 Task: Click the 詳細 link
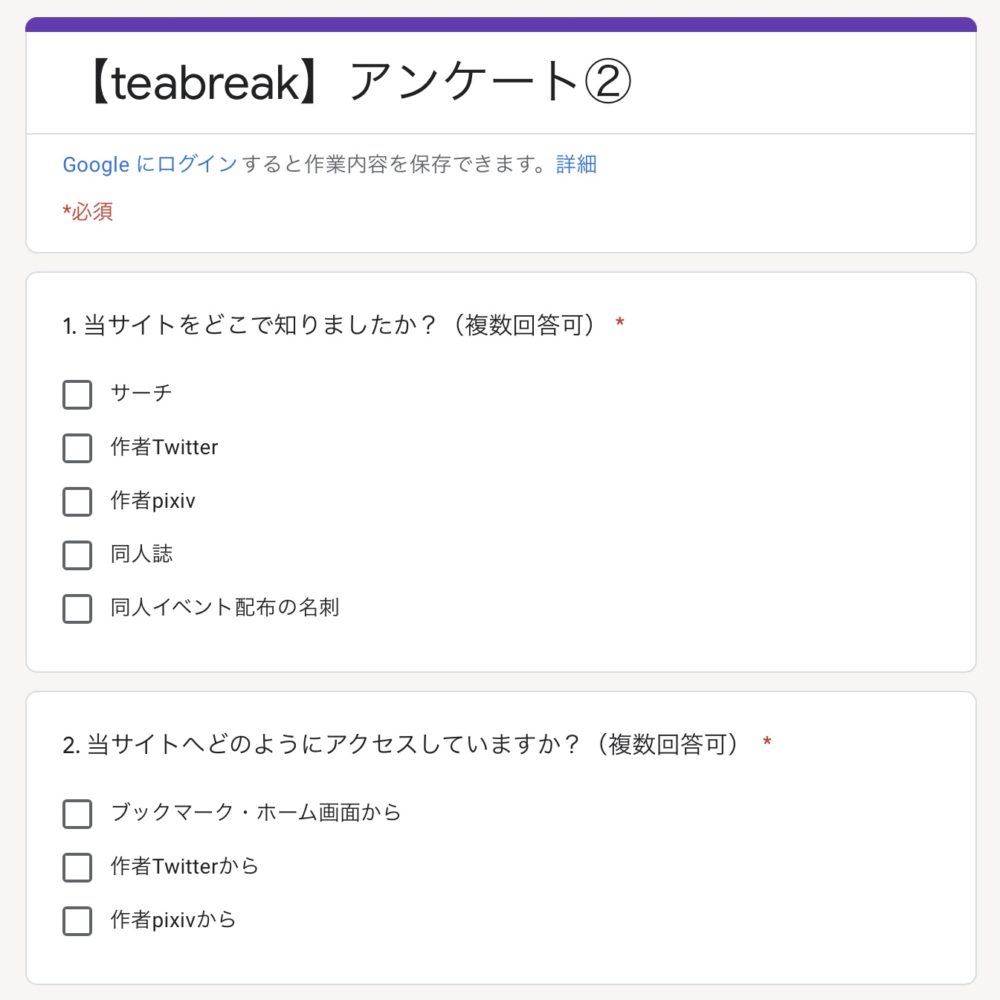[x=576, y=165]
